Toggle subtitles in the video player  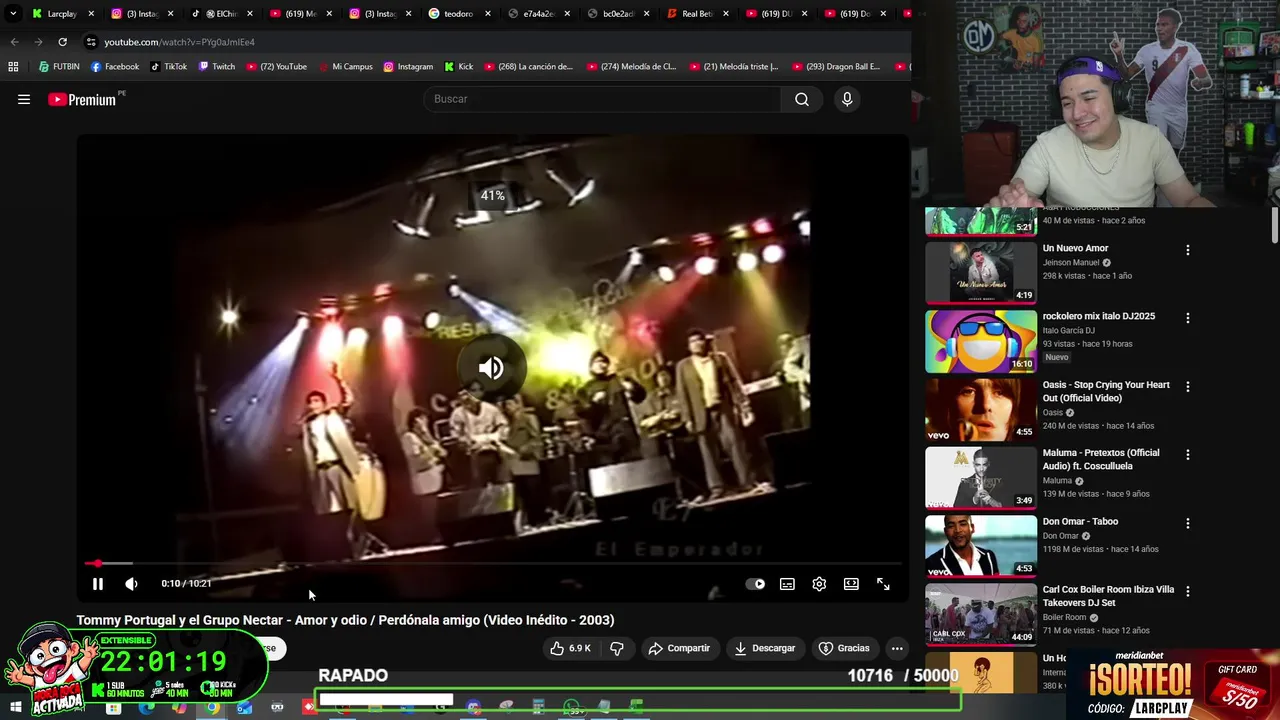tap(787, 584)
